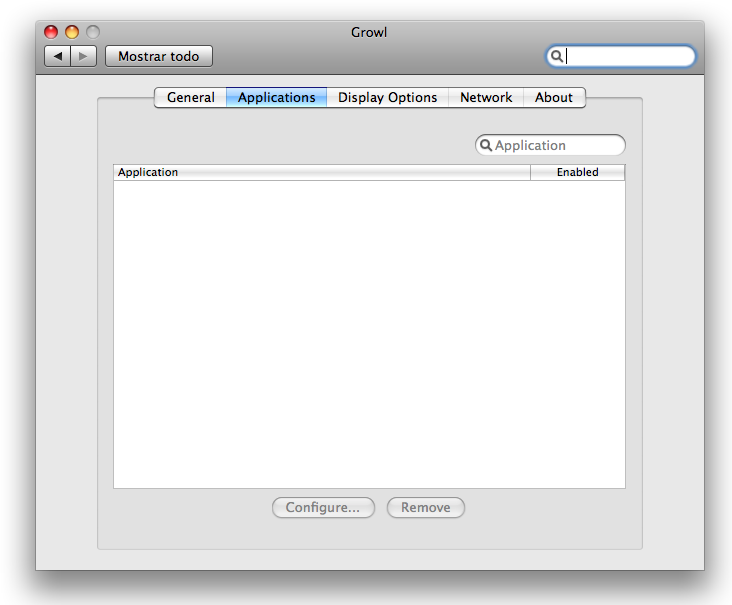Image resolution: width=732 pixels, height=605 pixels.
Task: Close the Growl window with red button
Action: pyautogui.click(x=51, y=32)
